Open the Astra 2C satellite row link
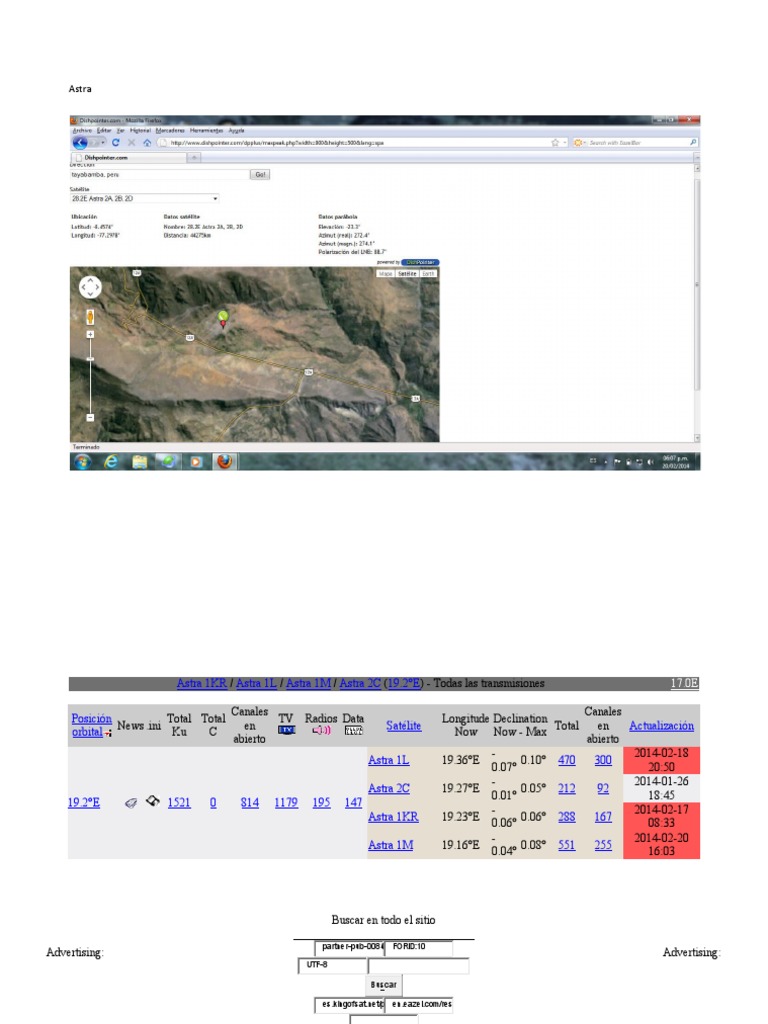This screenshot has width=768, height=1024. 389,788
